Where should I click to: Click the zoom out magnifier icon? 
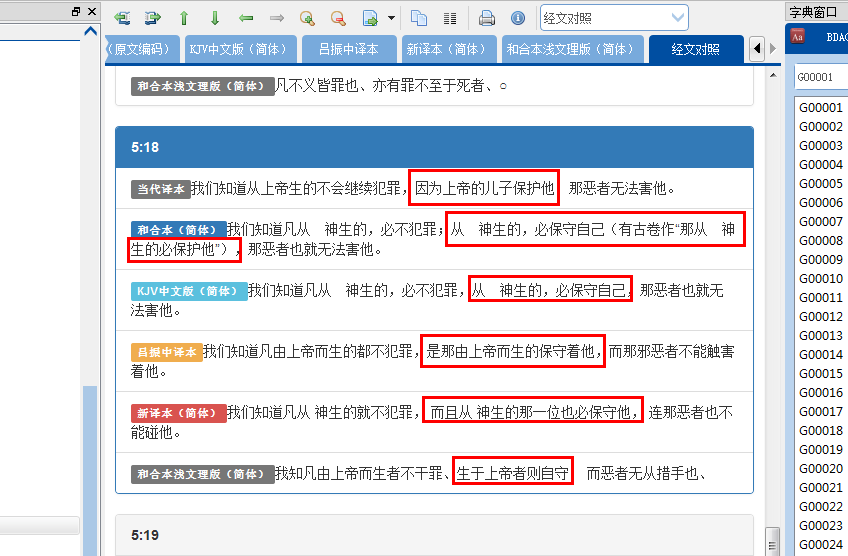pos(338,18)
